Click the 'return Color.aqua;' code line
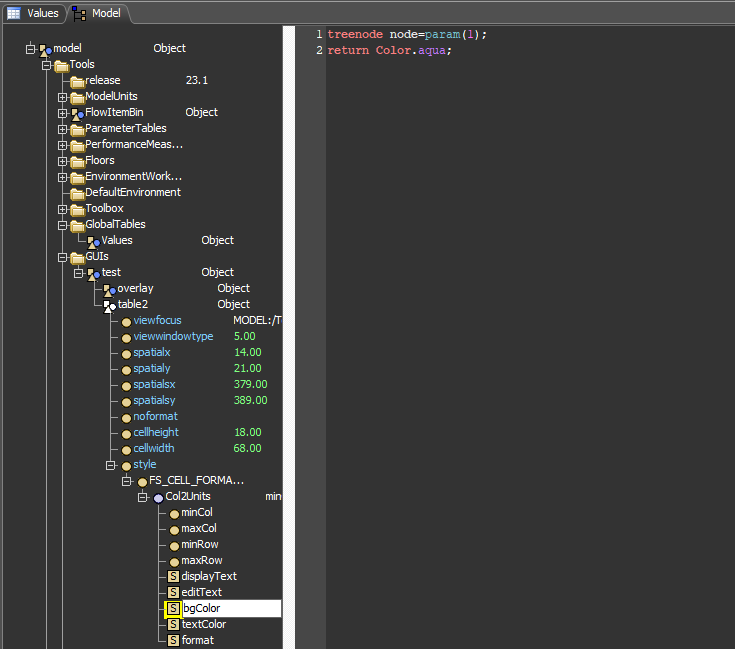Image resolution: width=735 pixels, height=649 pixels. pos(390,51)
